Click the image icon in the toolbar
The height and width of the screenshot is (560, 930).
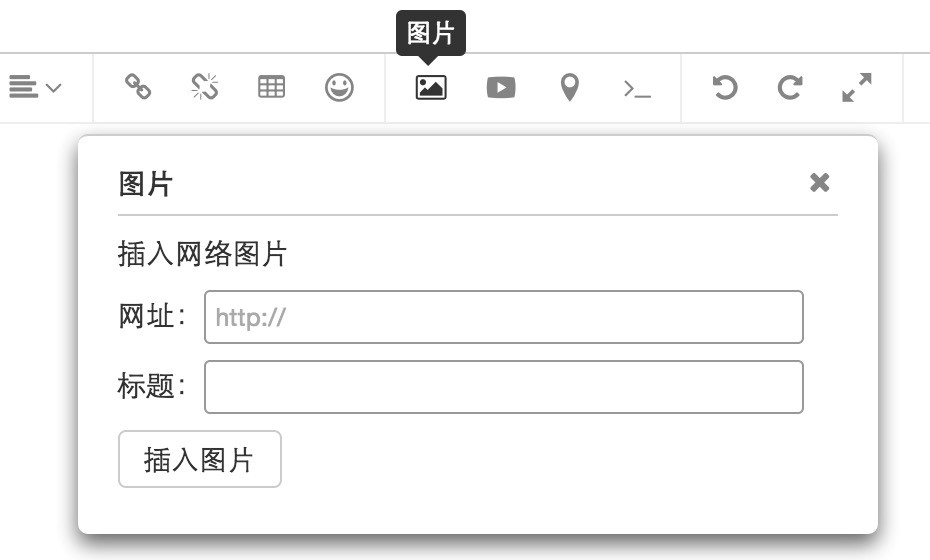click(431, 87)
